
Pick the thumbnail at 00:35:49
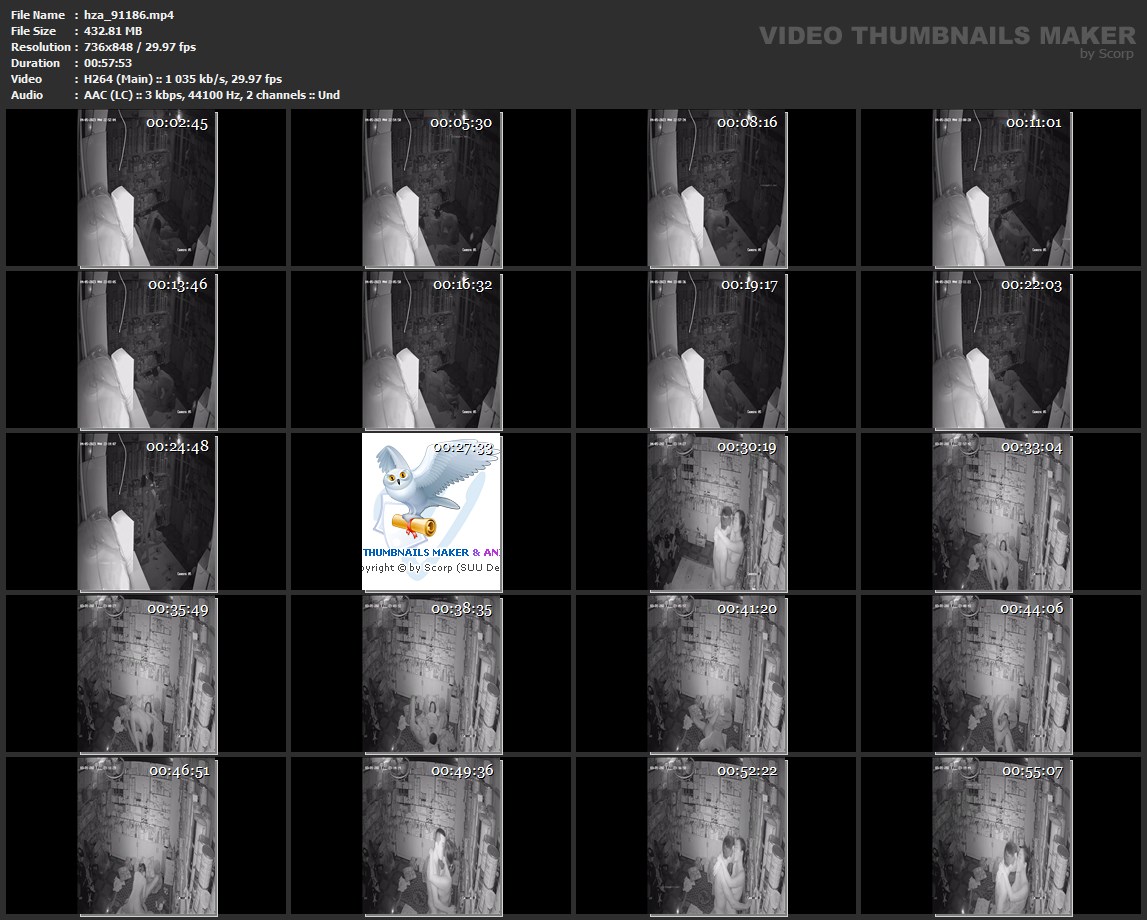pos(146,674)
